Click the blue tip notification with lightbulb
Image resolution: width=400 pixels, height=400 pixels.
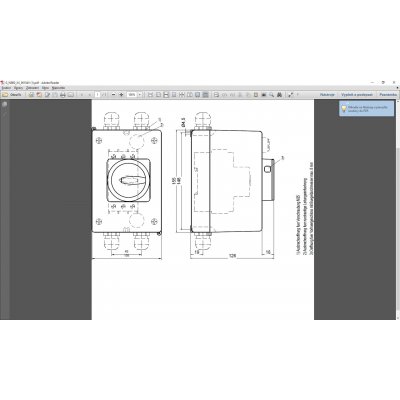(366, 108)
